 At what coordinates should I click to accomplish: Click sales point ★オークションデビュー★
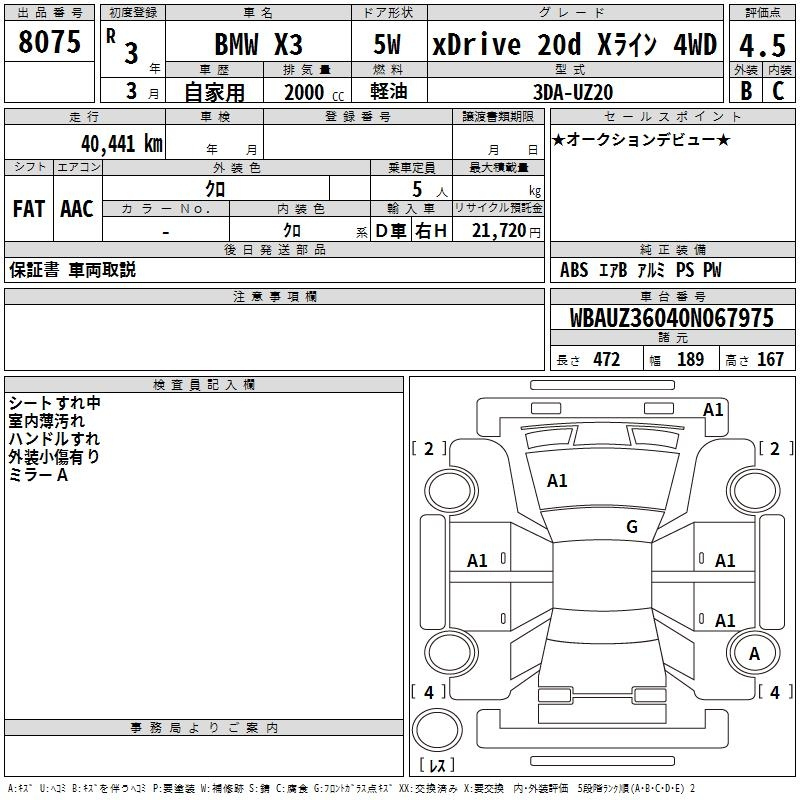[x=641, y=140]
